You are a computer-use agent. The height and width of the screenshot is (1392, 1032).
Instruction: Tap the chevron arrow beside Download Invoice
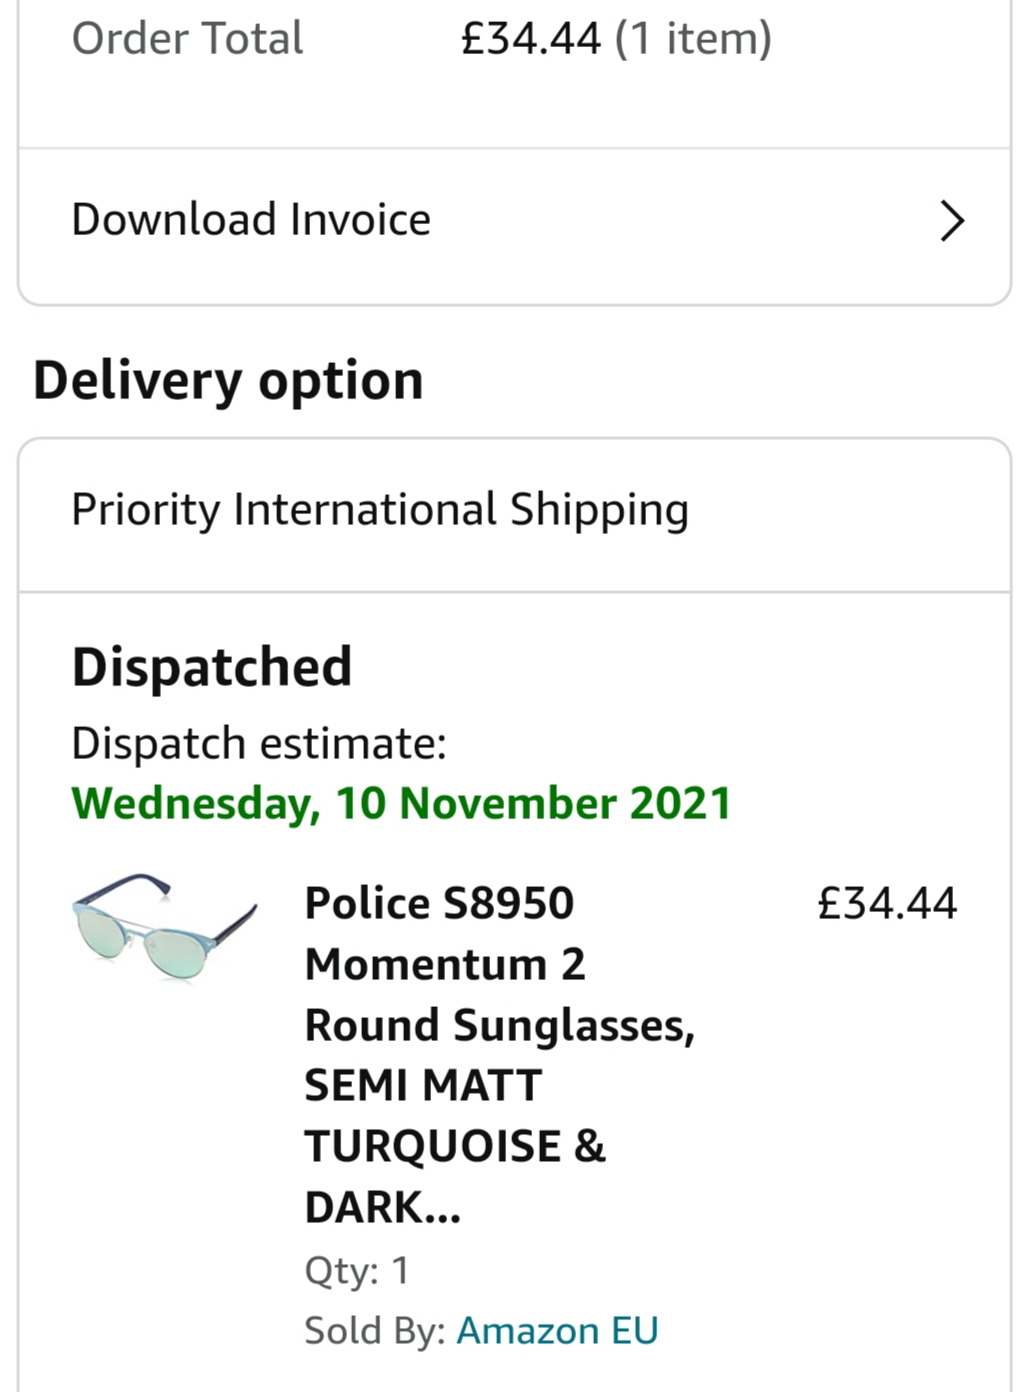[952, 221]
